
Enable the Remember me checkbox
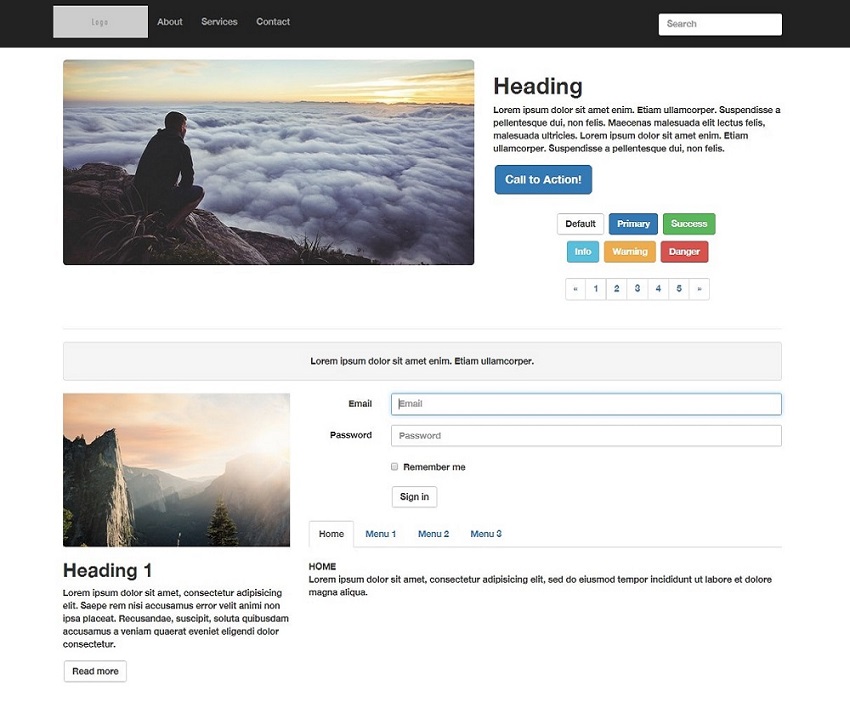pyautogui.click(x=395, y=467)
